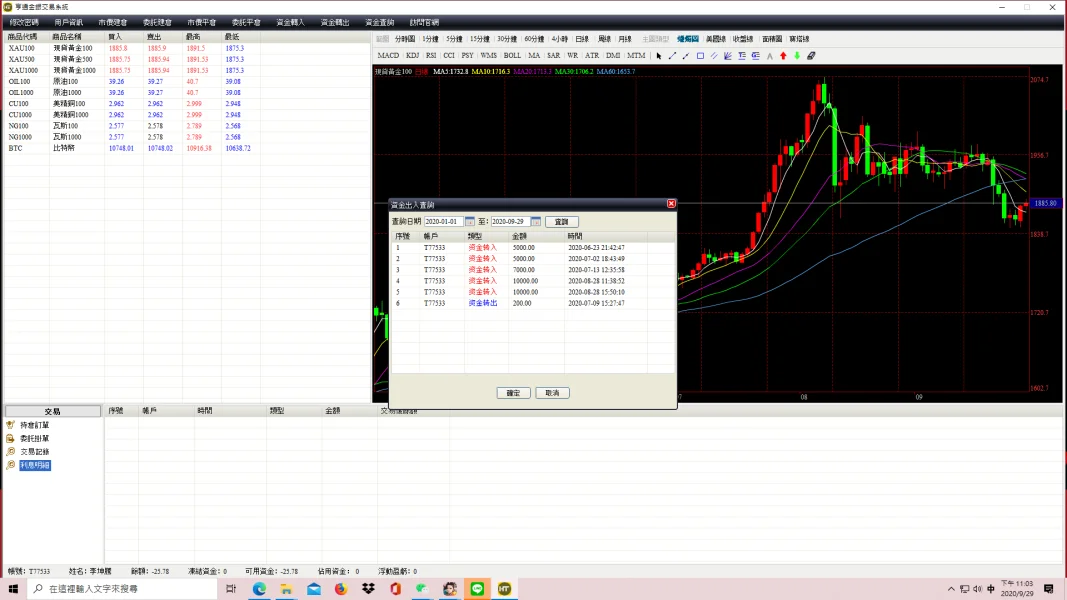Image resolution: width=1067 pixels, height=600 pixels.
Task: Click the green down-arrow marker tool
Action: click(797, 56)
